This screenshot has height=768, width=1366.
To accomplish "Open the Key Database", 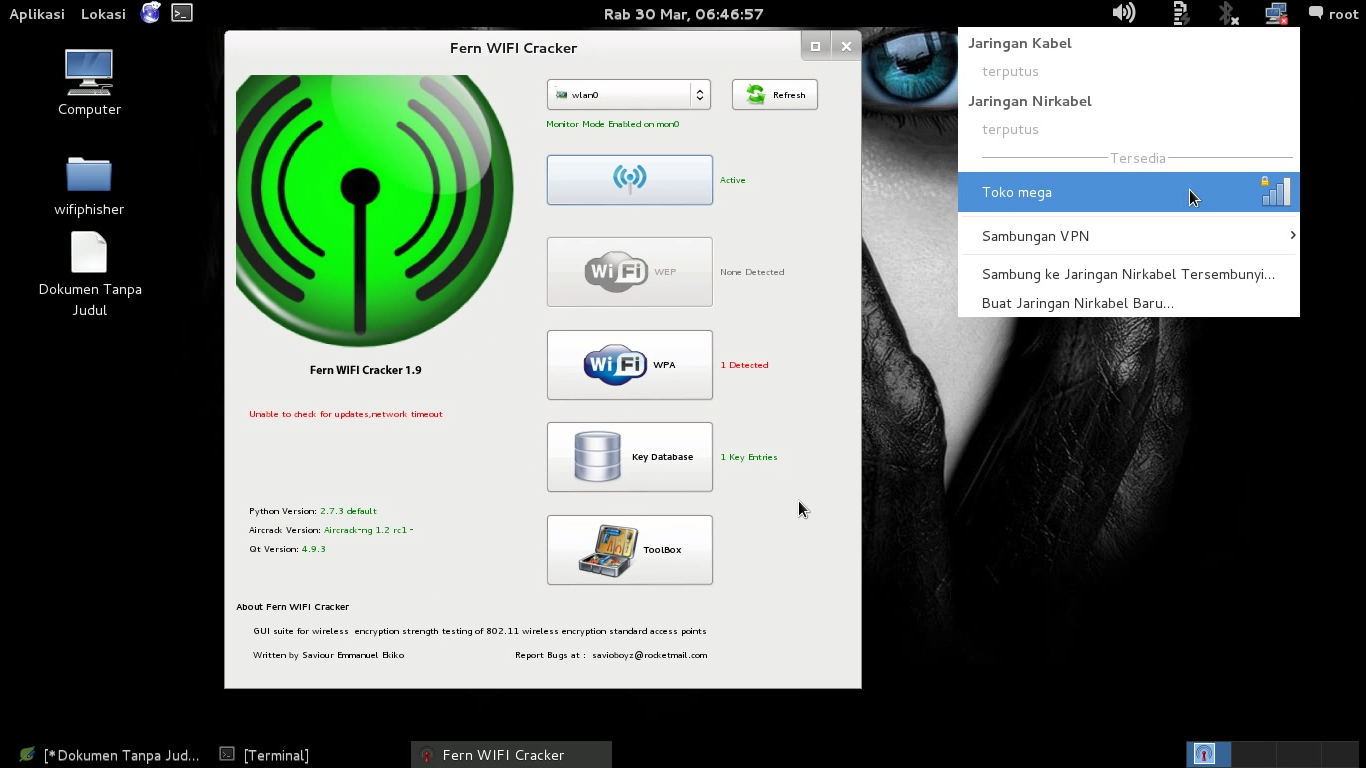I will (x=630, y=457).
